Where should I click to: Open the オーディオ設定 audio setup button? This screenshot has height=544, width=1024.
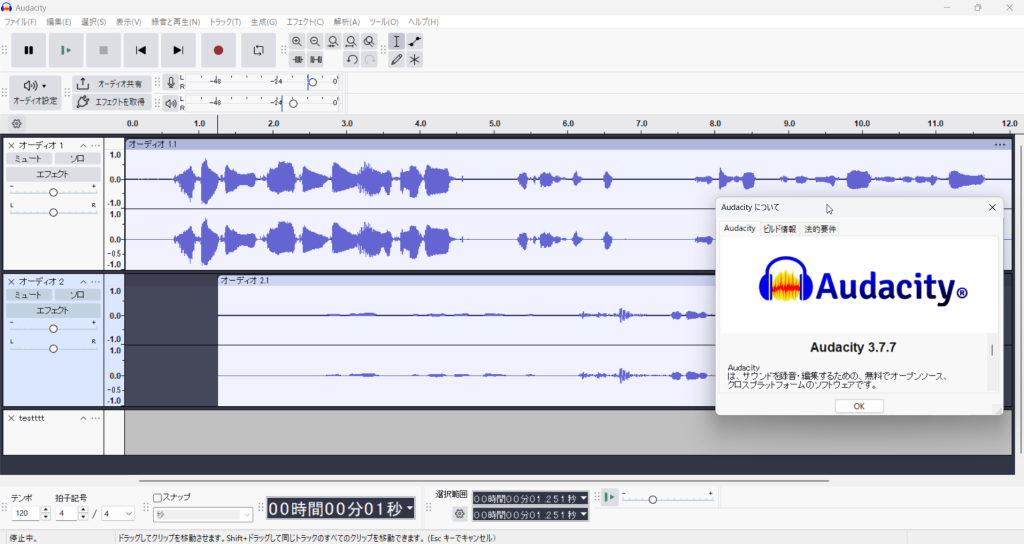[35, 92]
